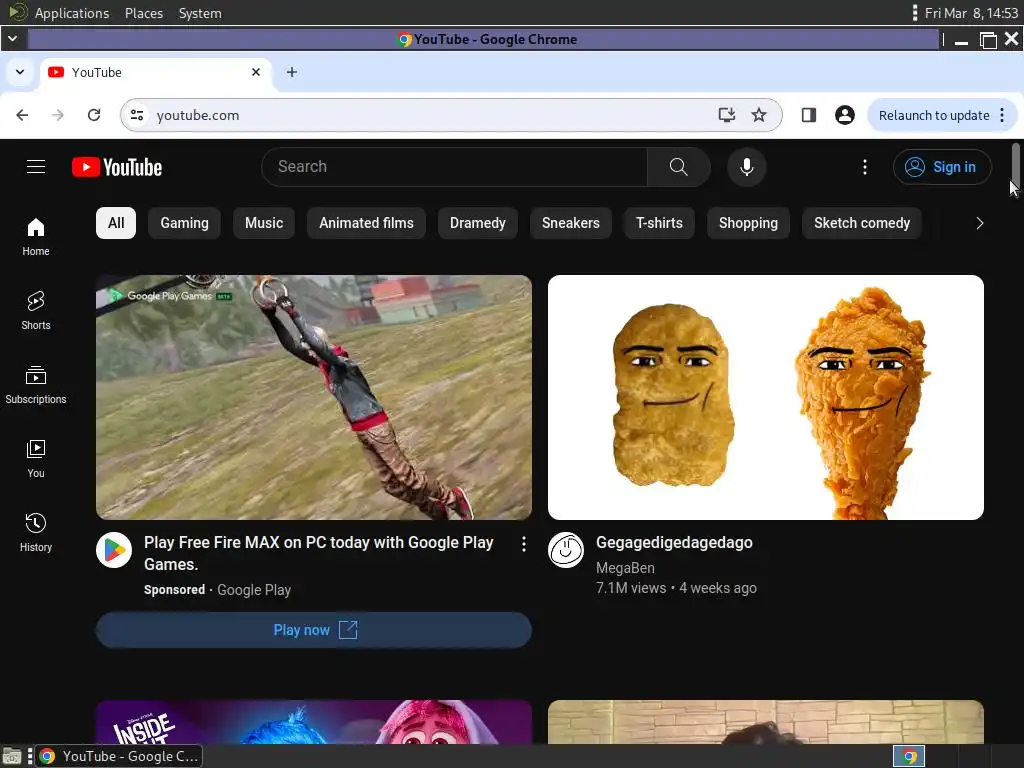Click the Play now button
Image resolution: width=1024 pixels, height=768 pixels.
point(313,630)
